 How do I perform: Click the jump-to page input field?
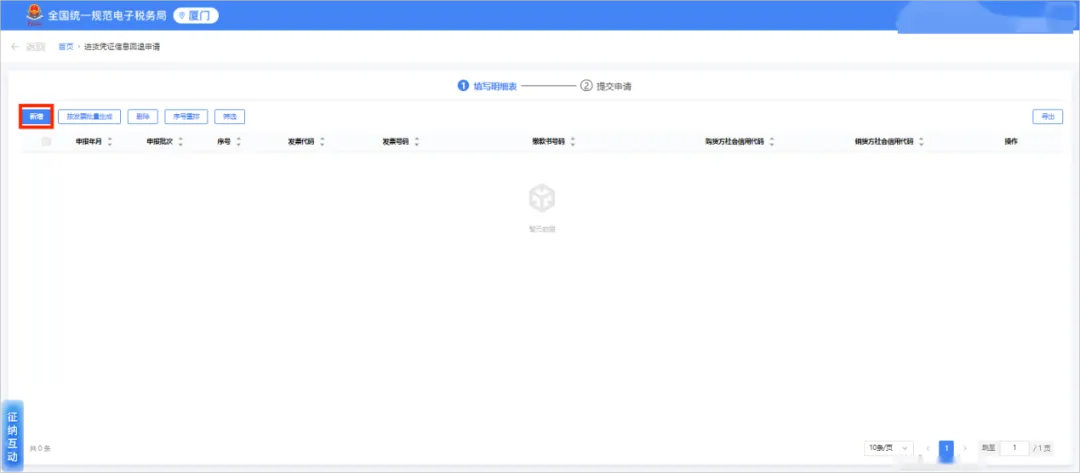[x=1015, y=448]
